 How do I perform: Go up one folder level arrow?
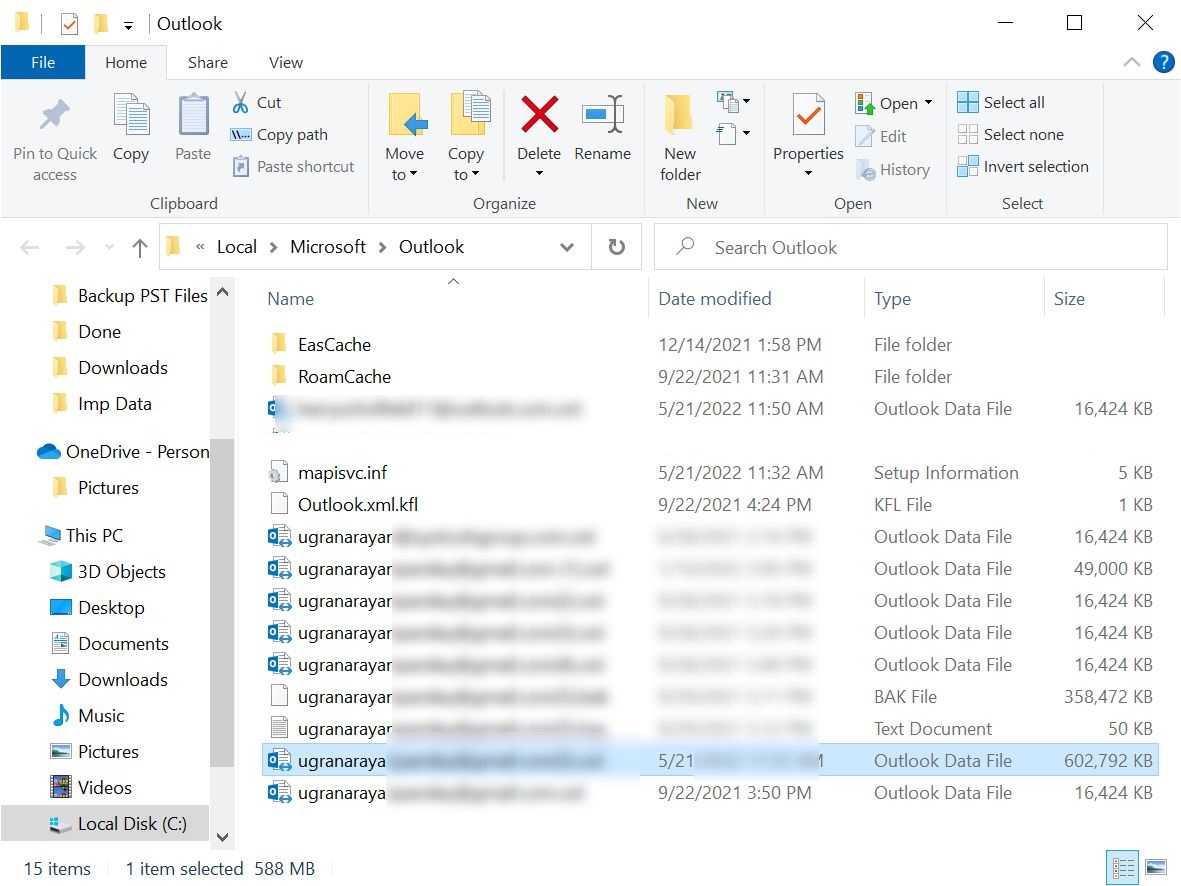[139, 247]
